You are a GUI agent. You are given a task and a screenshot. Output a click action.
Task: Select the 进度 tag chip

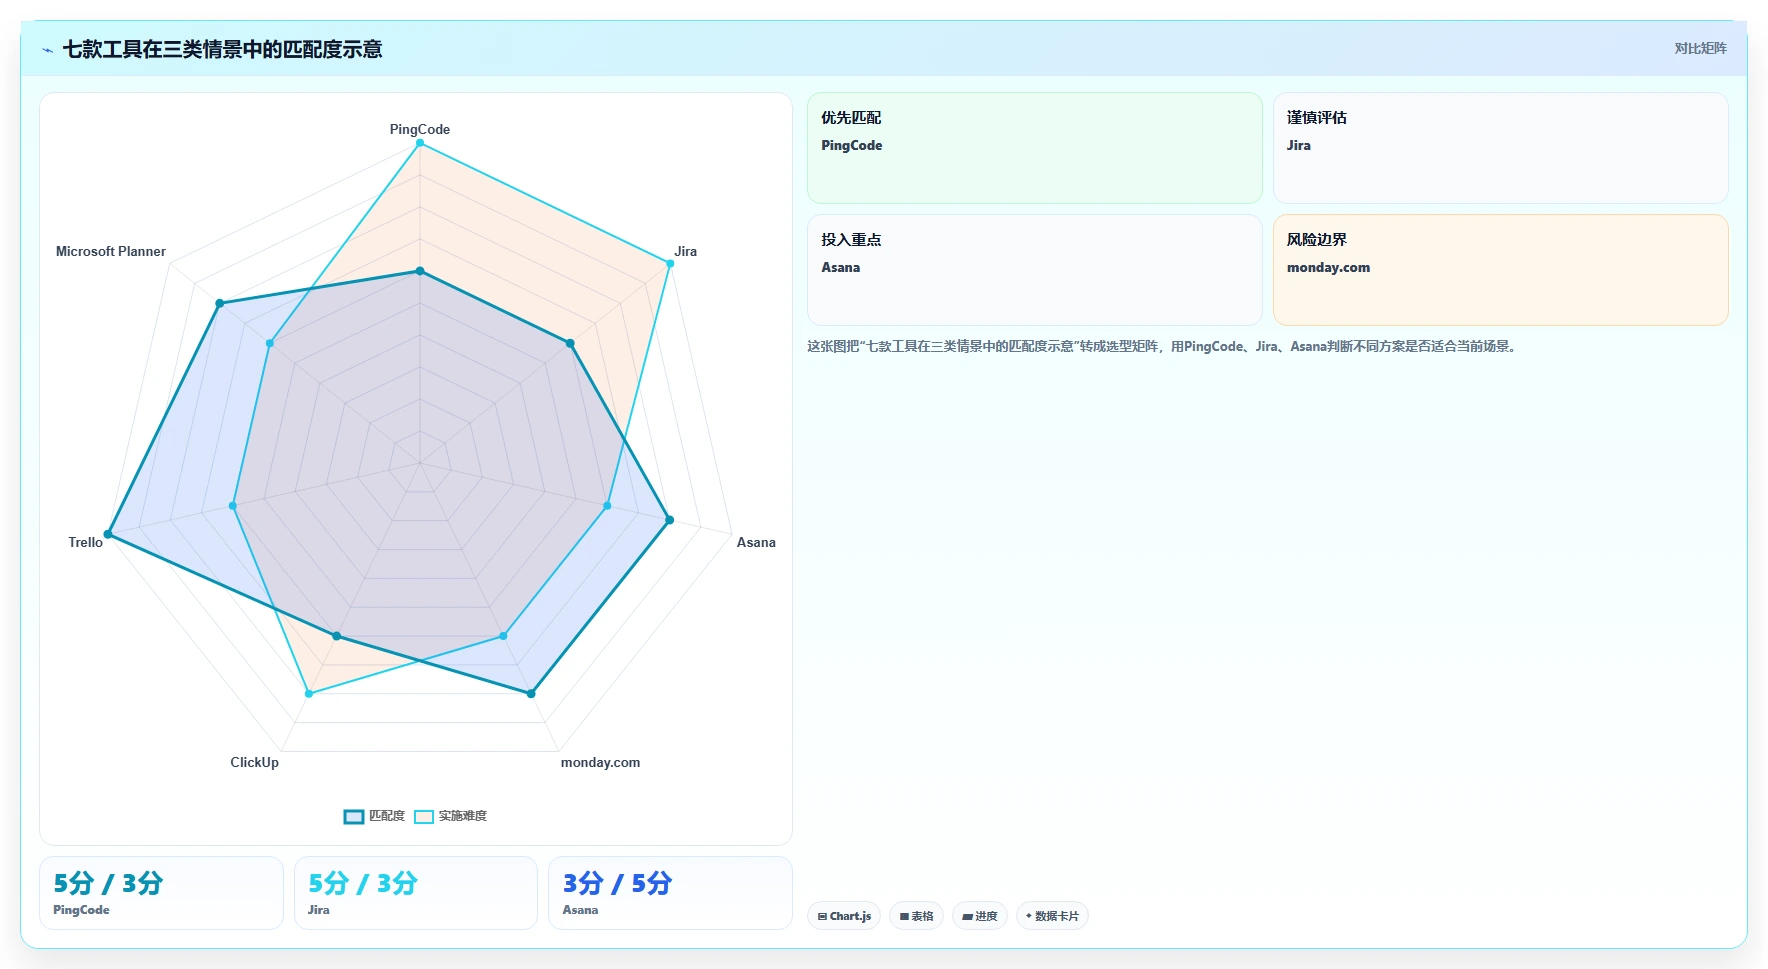pos(980,916)
